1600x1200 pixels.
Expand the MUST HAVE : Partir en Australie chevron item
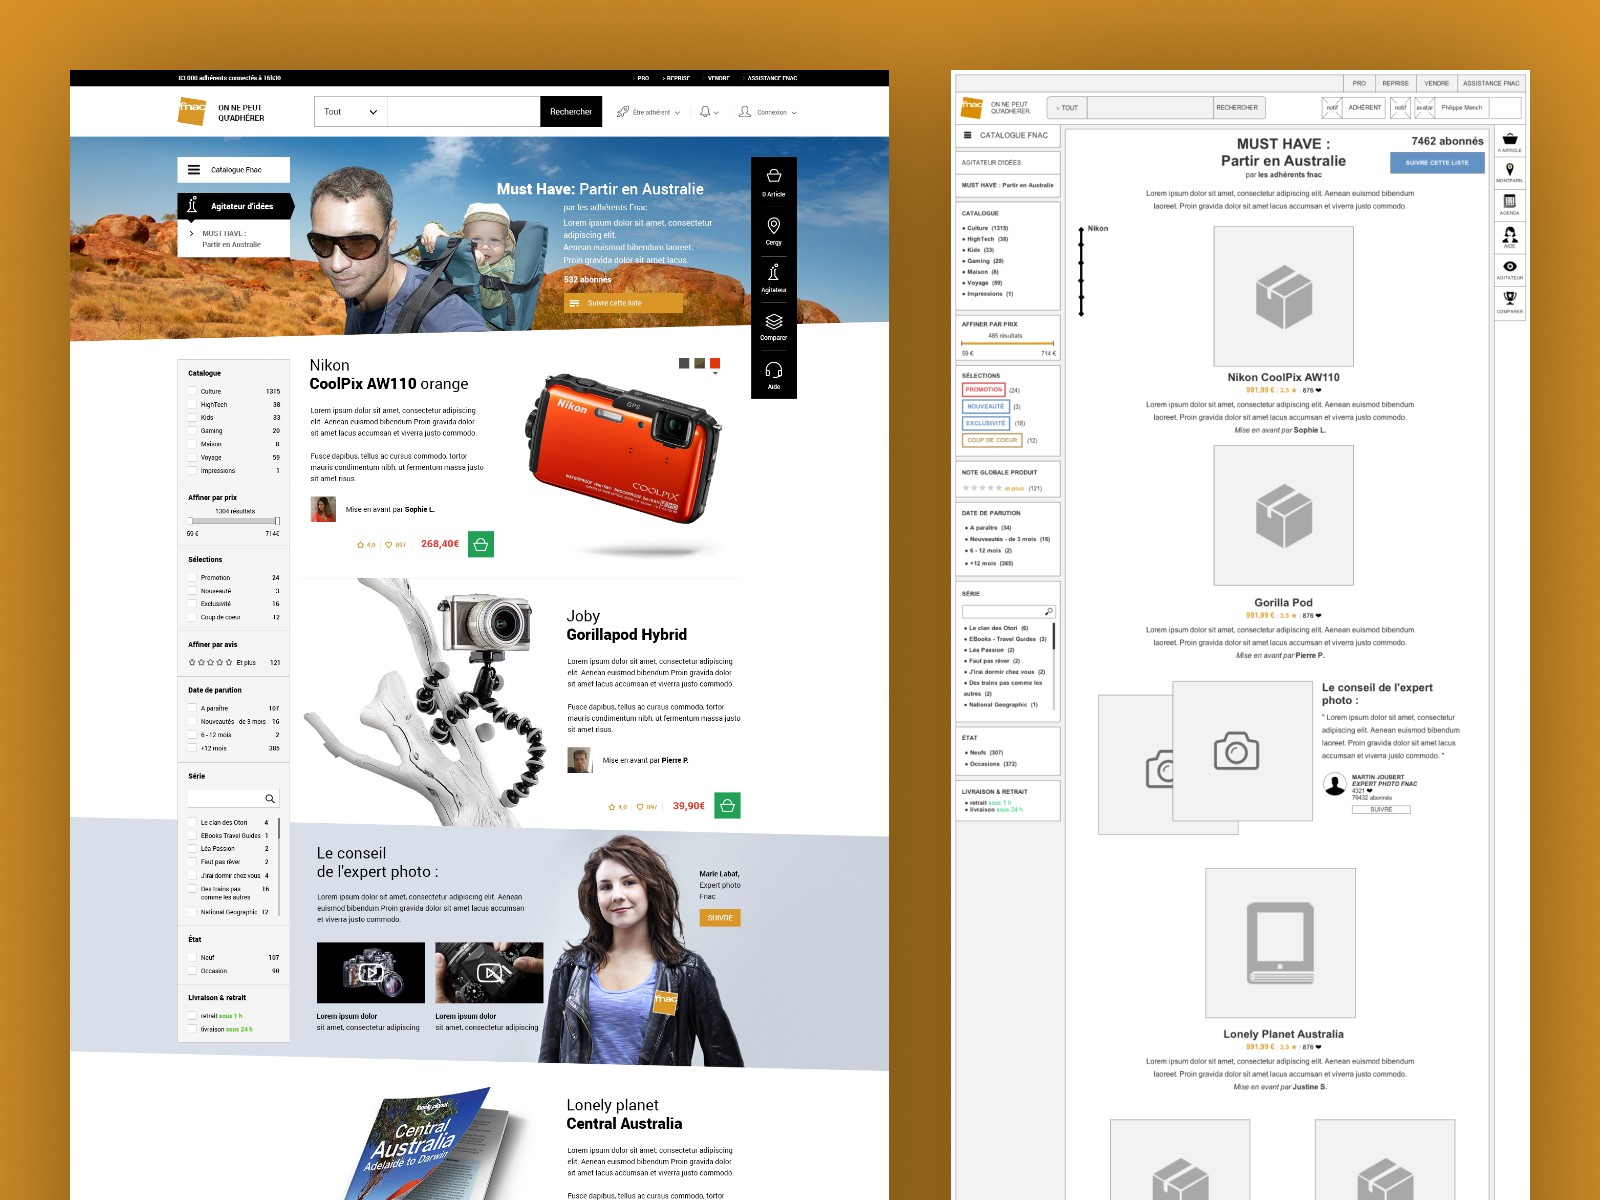click(x=192, y=234)
